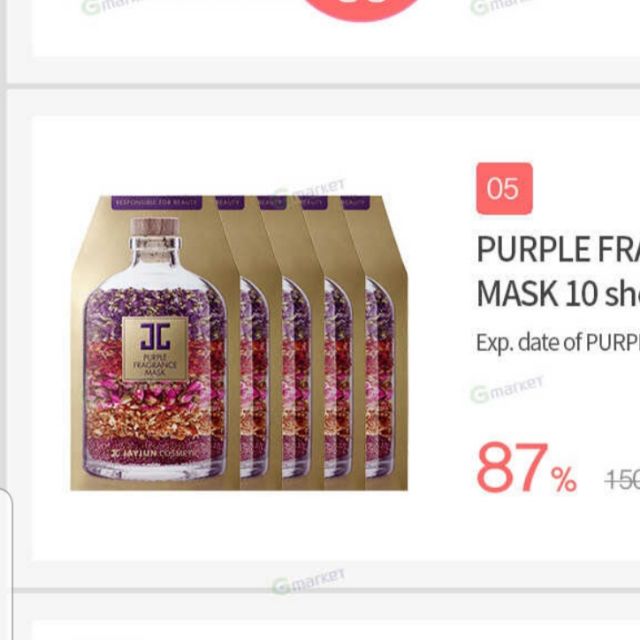Viewport: 640px width, 640px height.
Task: Click the partial red circle badge at top
Action: point(362,10)
